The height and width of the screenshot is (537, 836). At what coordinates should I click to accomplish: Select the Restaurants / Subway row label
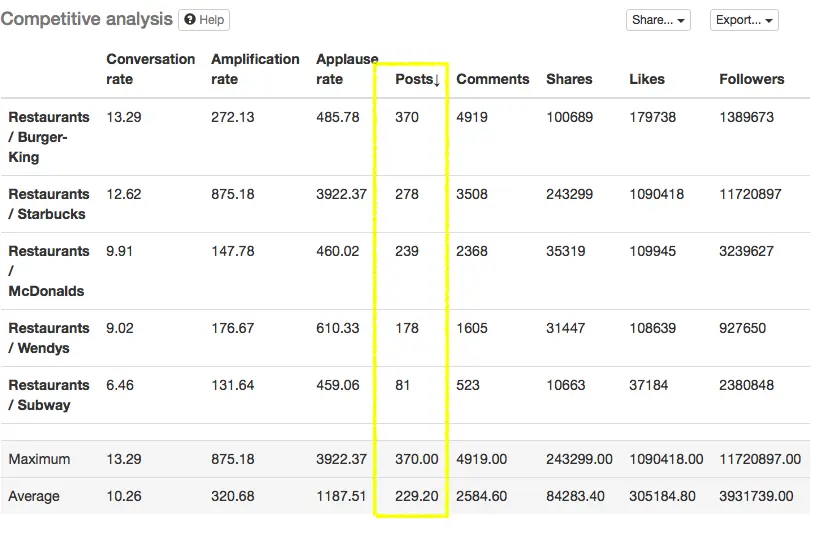point(48,395)
